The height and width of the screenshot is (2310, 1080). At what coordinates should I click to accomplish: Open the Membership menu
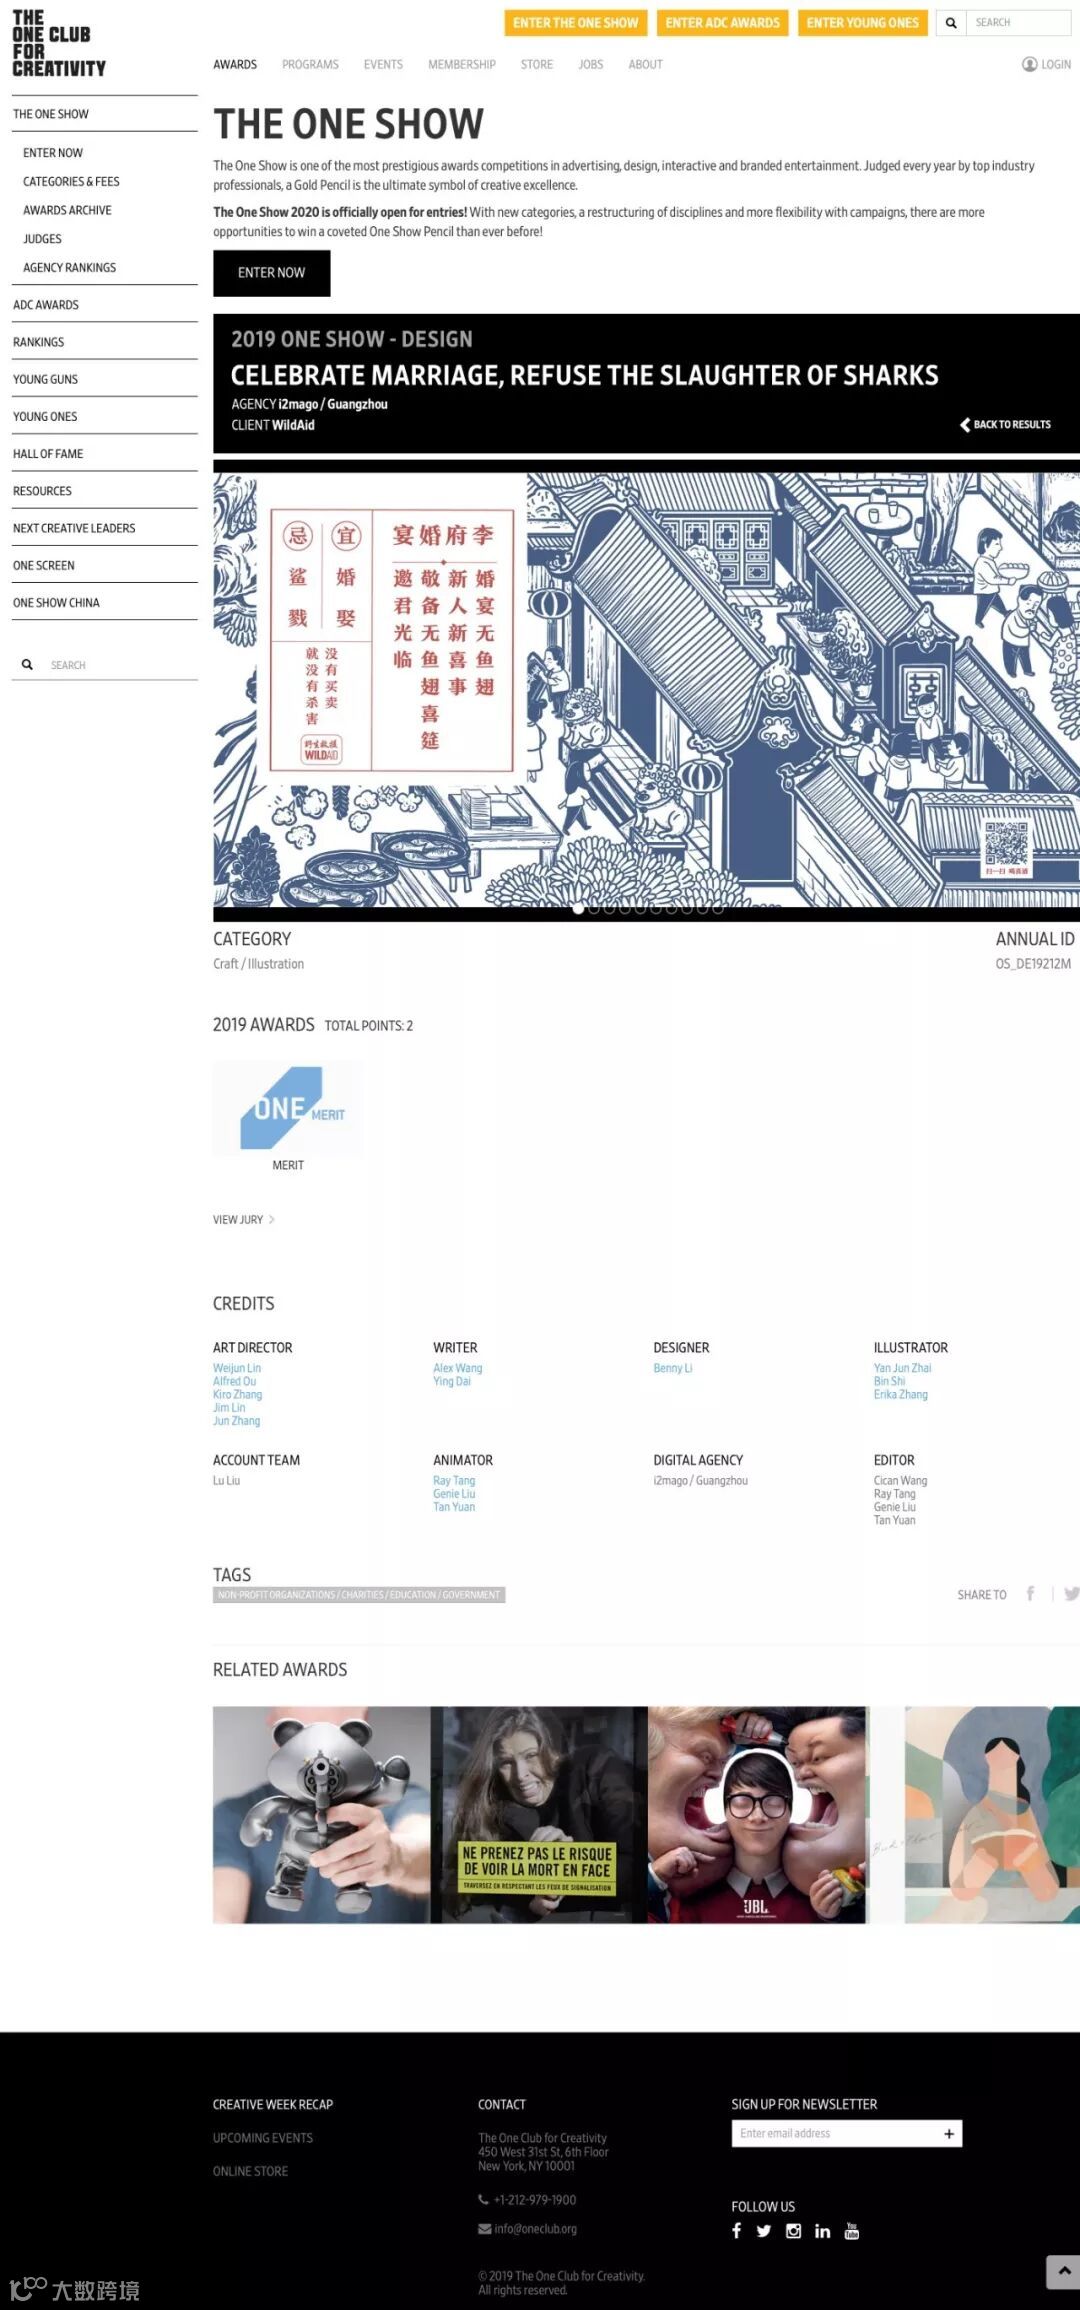pos(462,64)
